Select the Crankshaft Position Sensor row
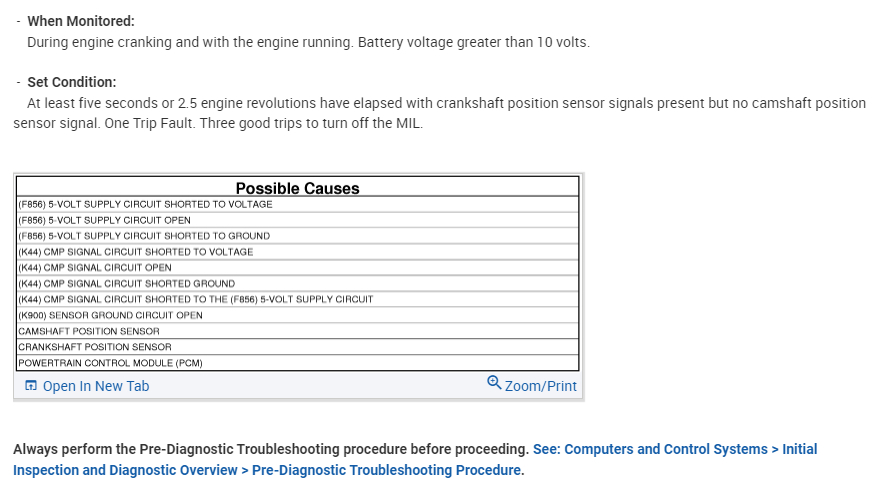Image resolution: width=890 pixels, height=501 pixels. click(93, 347)
